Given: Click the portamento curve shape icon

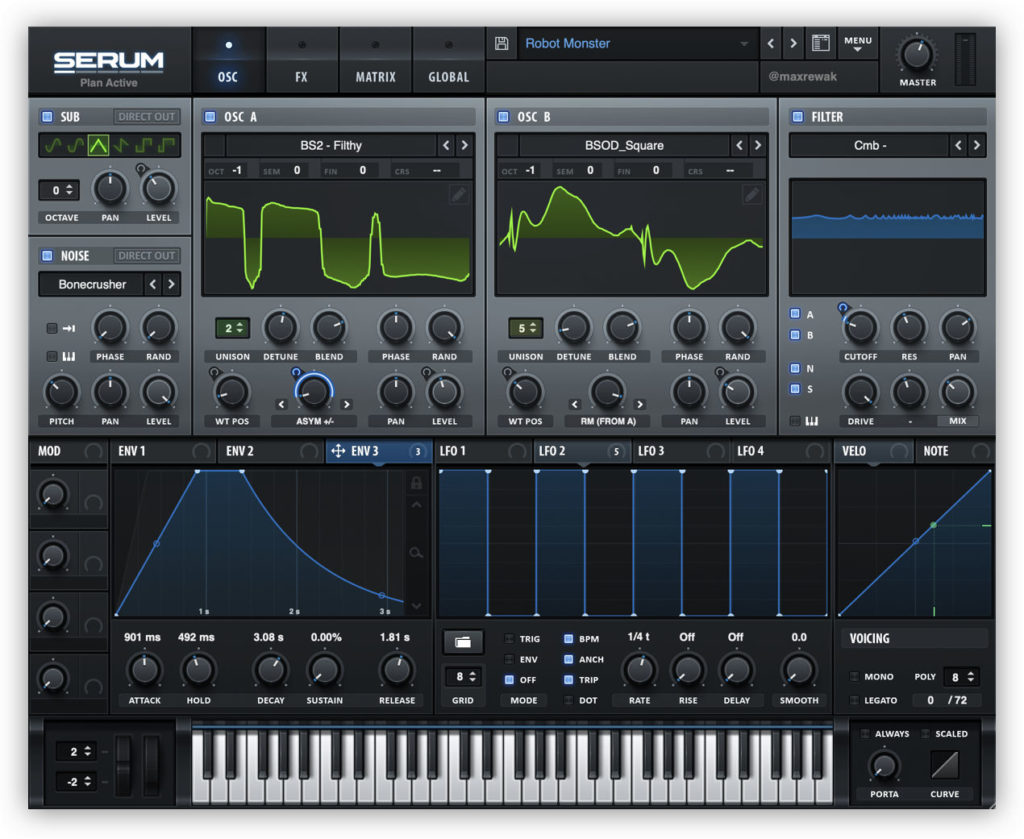Looking at the screenshot, I should point(944,766).
